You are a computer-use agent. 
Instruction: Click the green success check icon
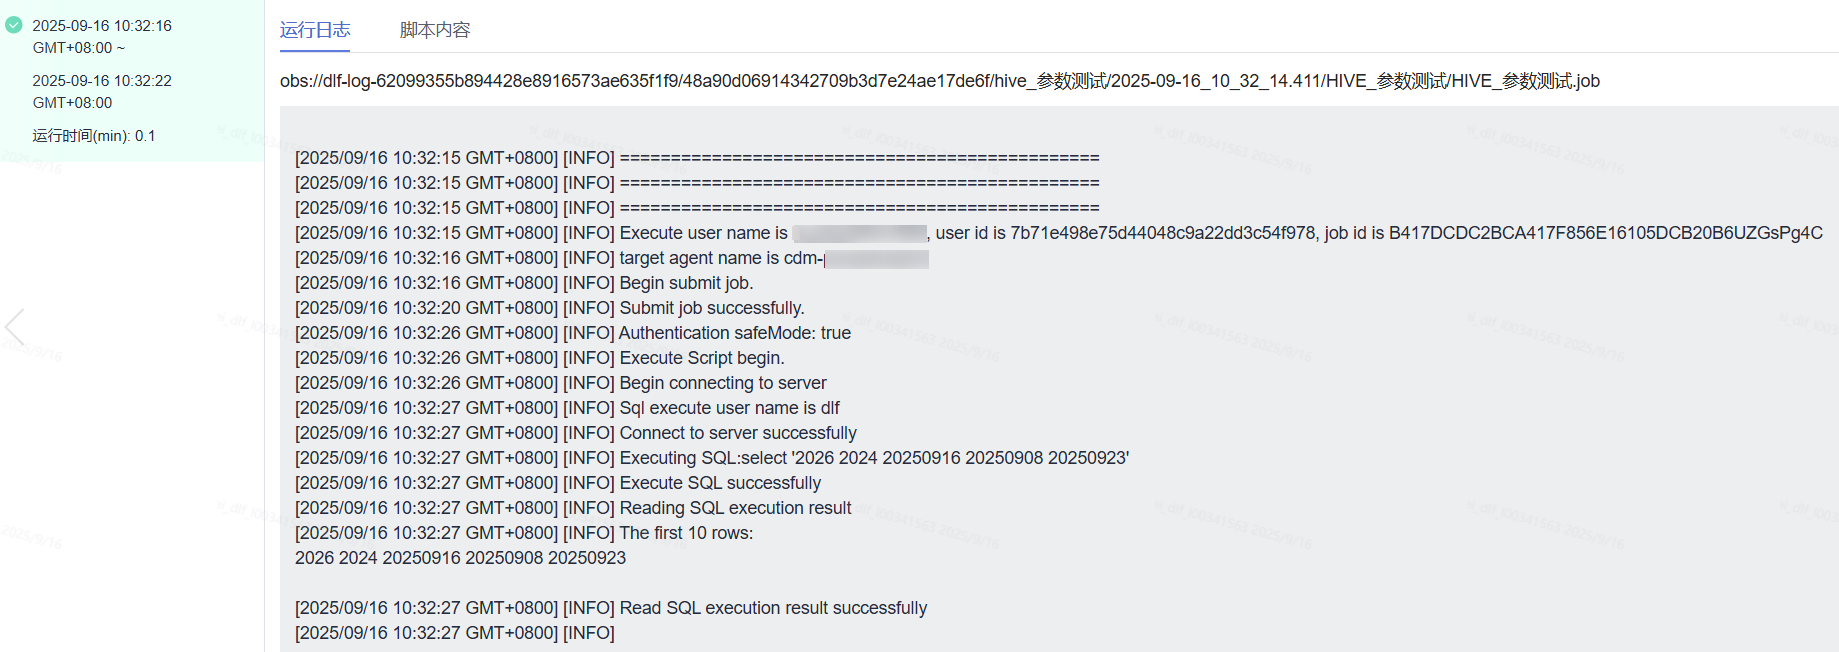coord(14,25)
